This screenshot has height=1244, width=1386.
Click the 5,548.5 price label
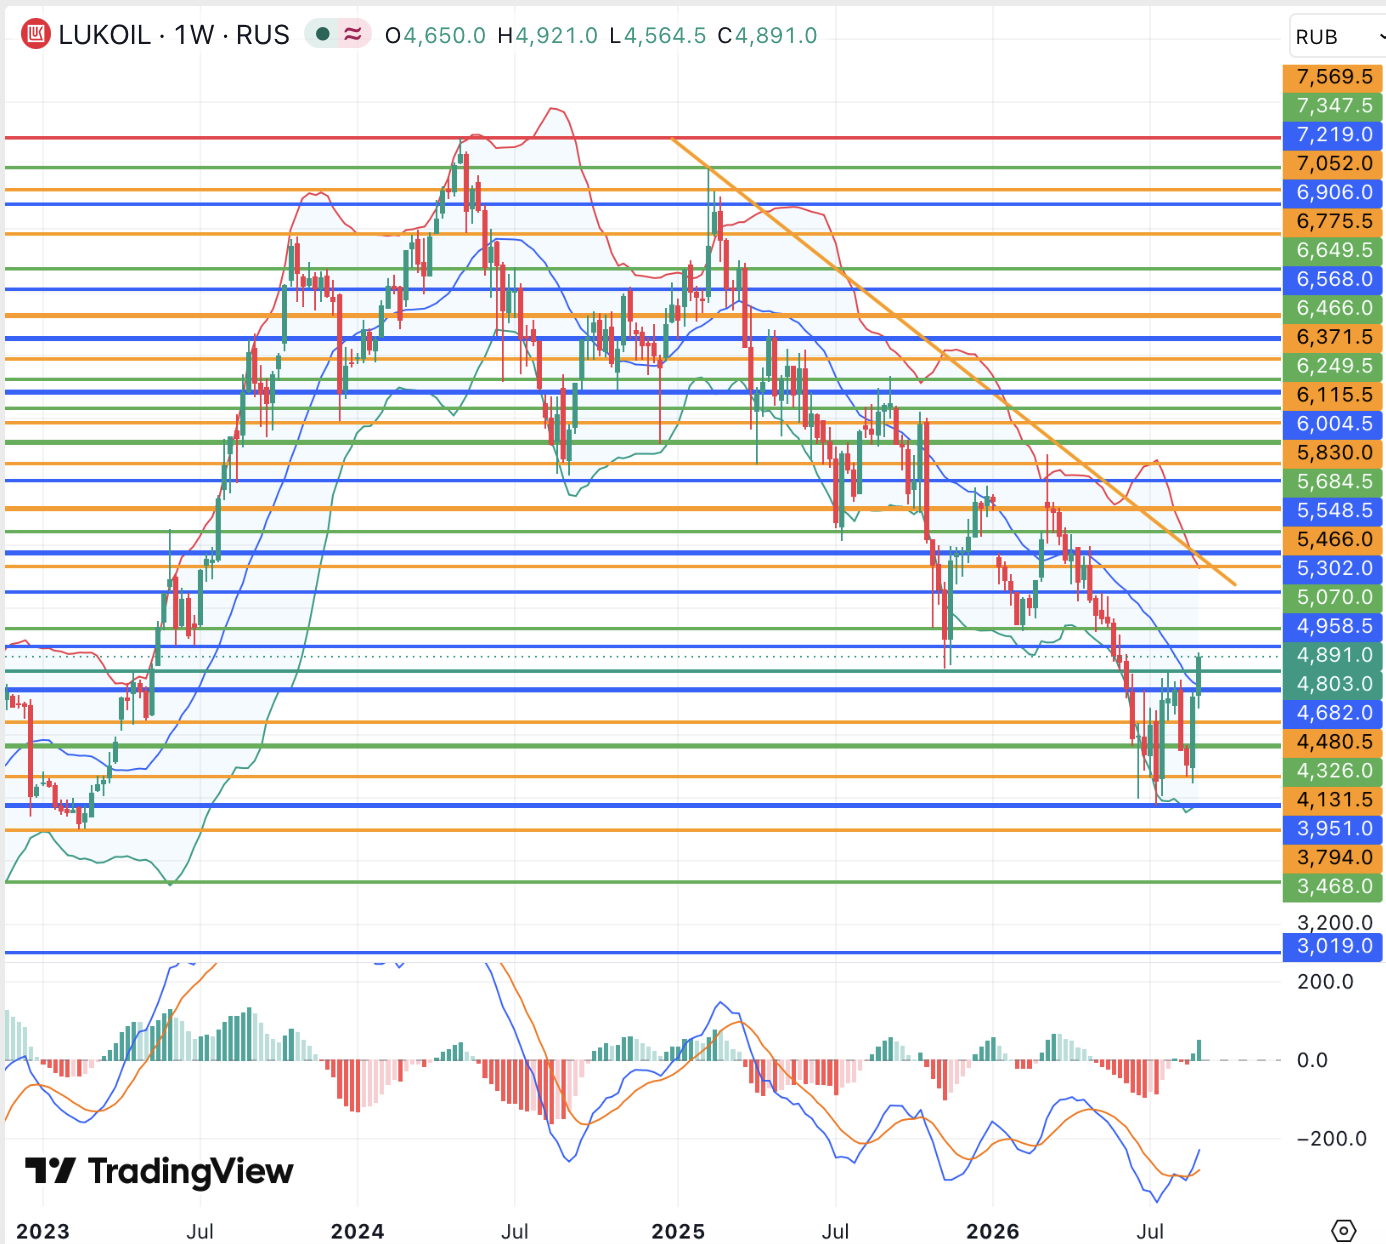(x=1333, y=512)
